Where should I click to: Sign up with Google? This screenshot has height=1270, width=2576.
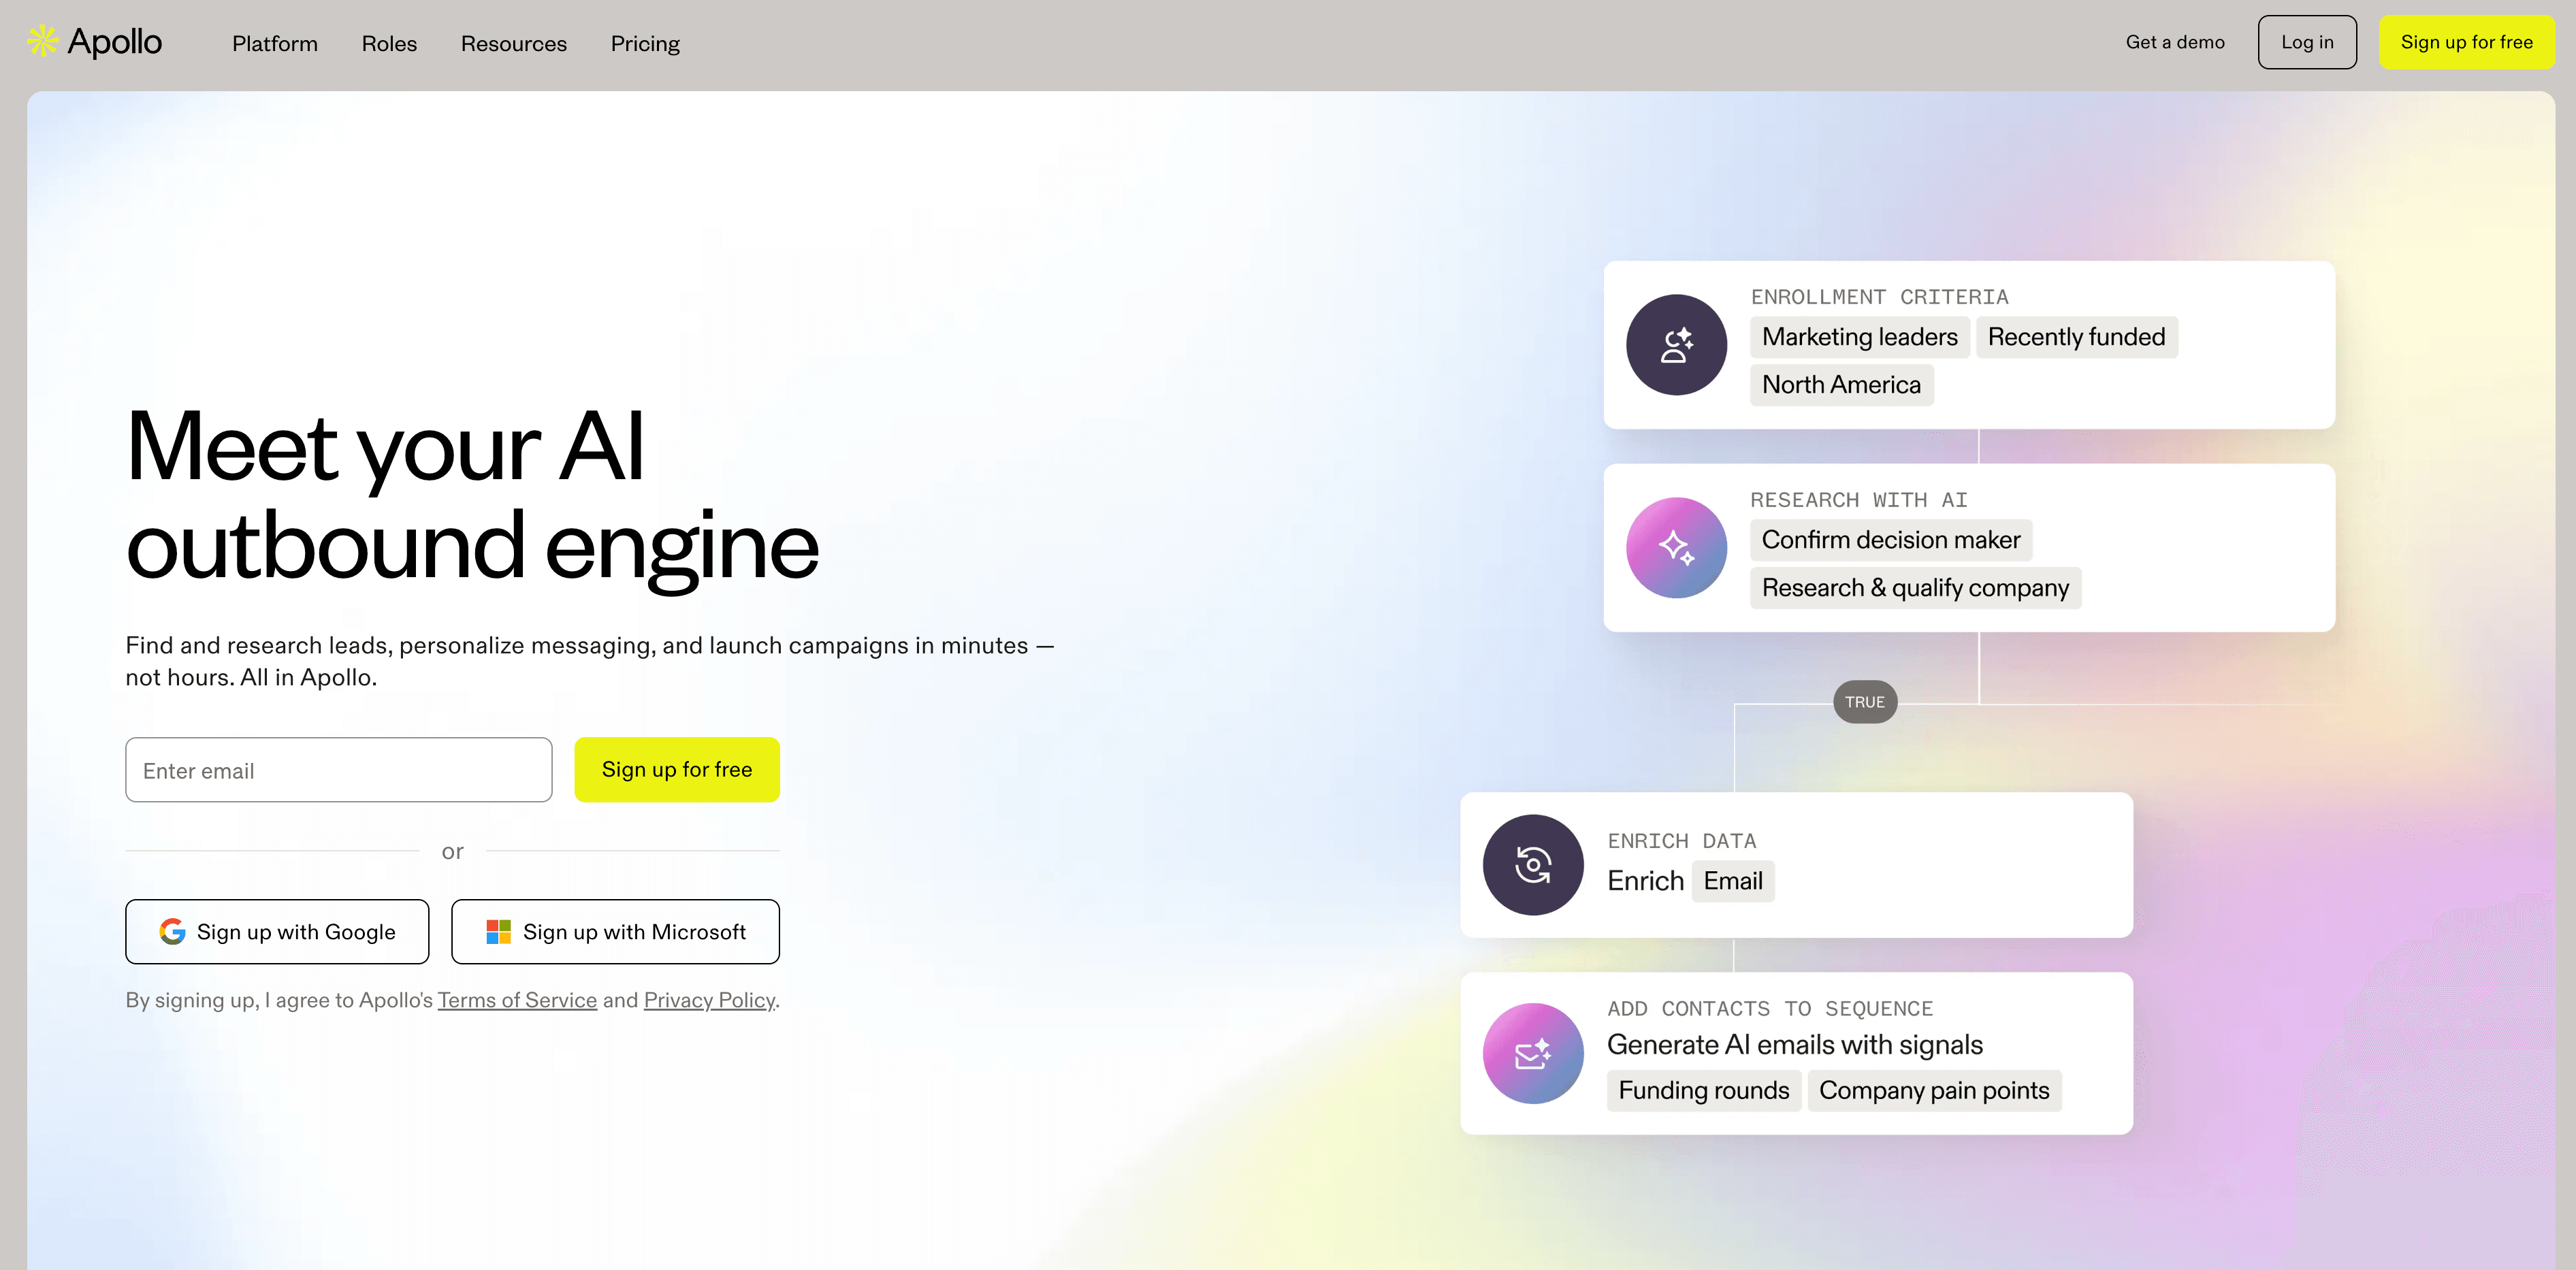277,932
